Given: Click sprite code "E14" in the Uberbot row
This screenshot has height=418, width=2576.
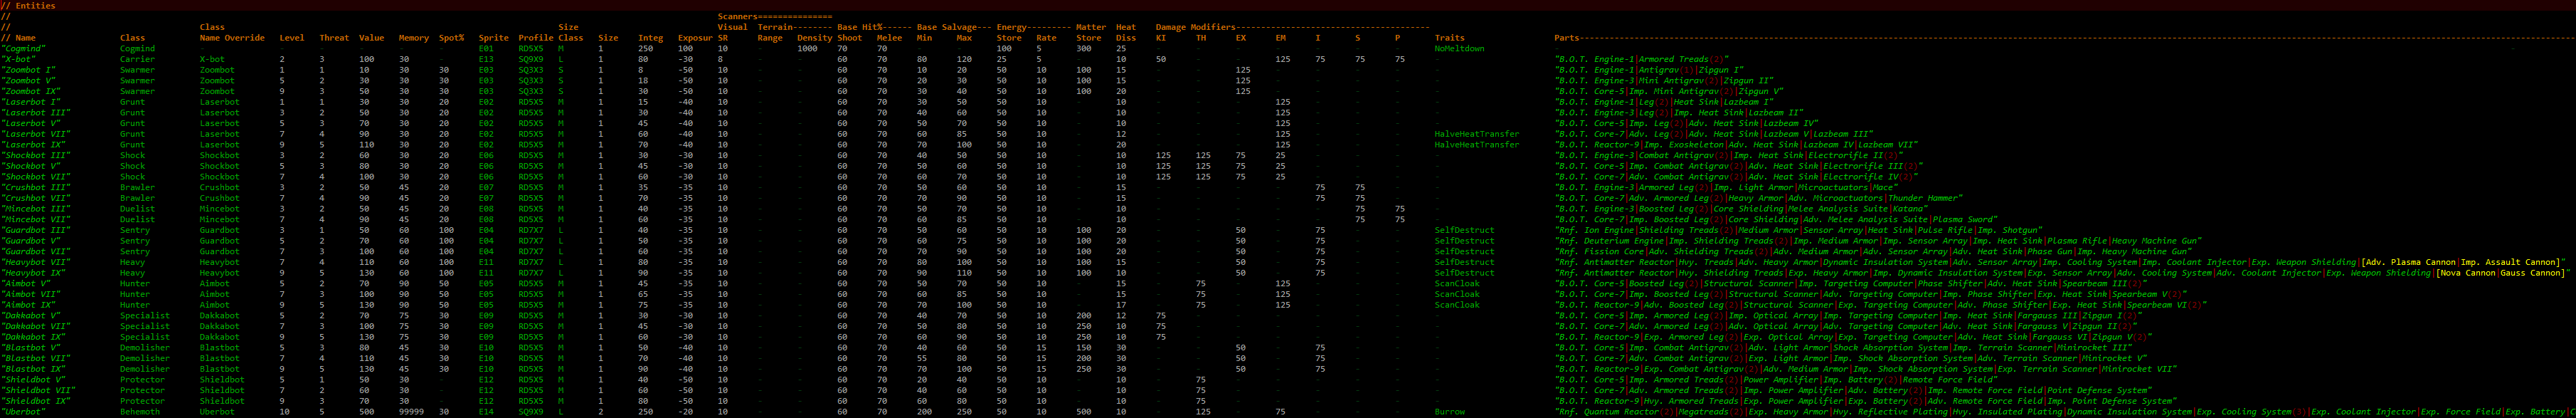Looking at the screenshot, I should [x=487, y=411].
